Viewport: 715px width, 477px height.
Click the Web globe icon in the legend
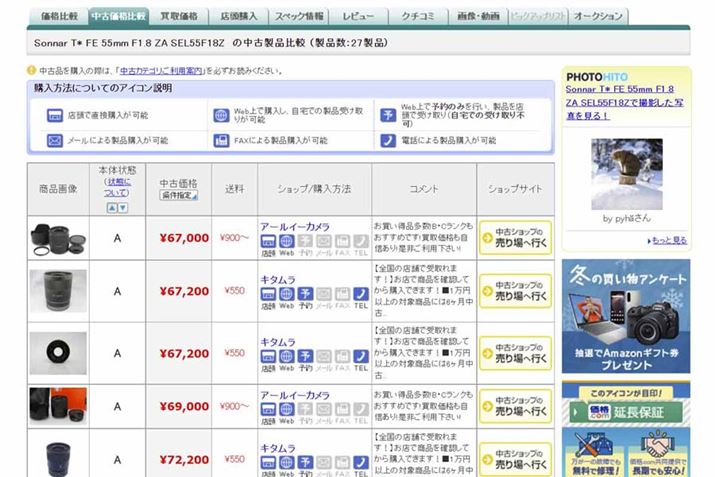point(220,115)
